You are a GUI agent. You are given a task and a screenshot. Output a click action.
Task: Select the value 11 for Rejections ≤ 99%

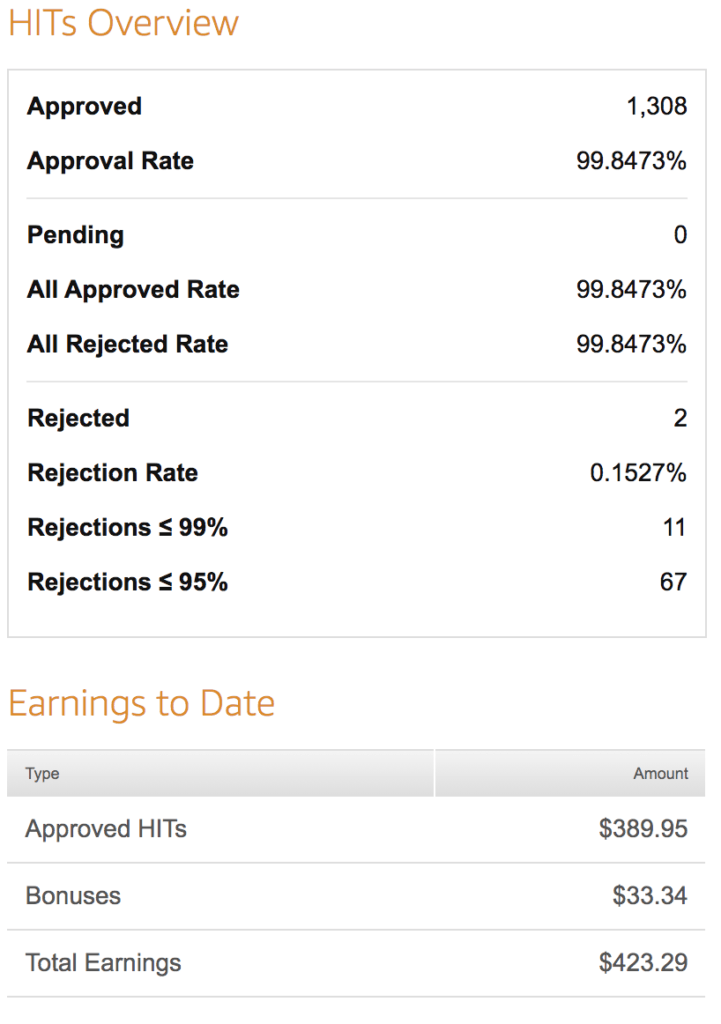[675, 528]
